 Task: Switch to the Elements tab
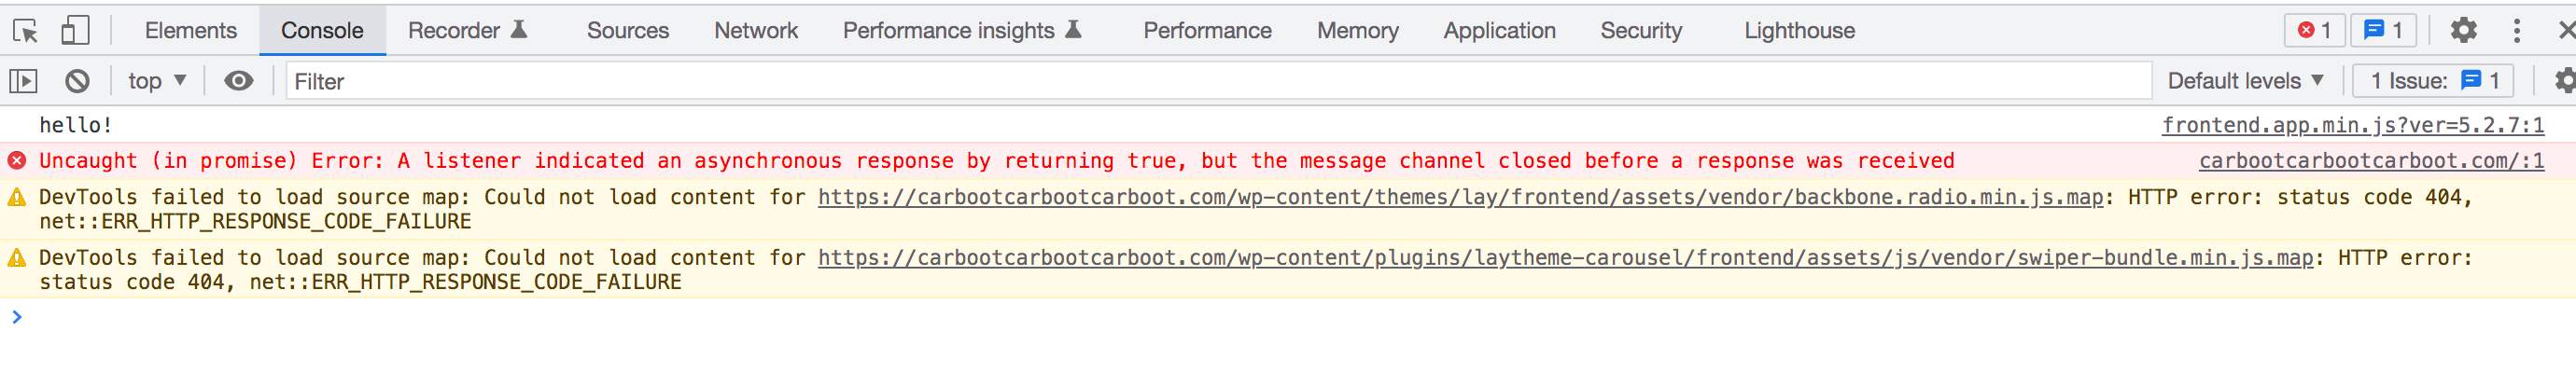coord(191,31)
